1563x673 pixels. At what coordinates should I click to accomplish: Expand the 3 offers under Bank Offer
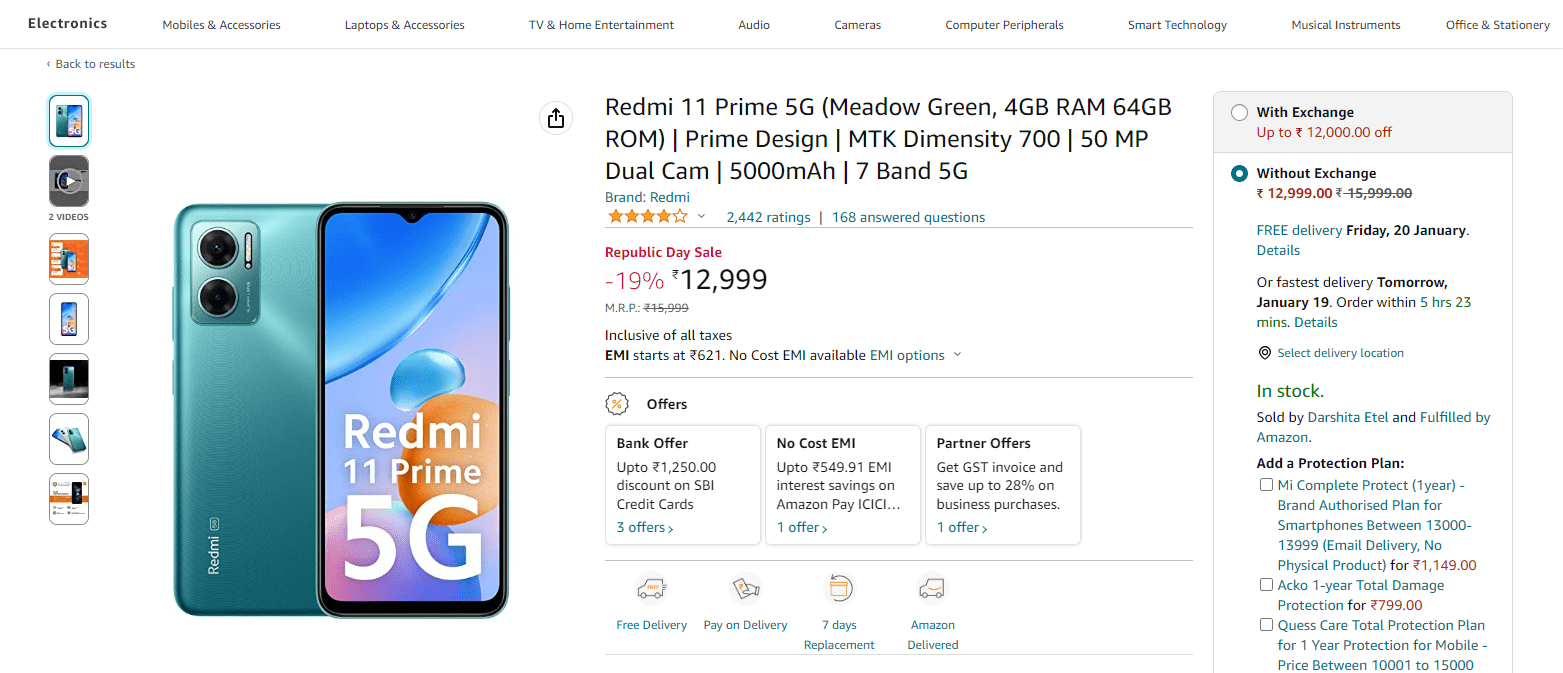coord(641,527)
